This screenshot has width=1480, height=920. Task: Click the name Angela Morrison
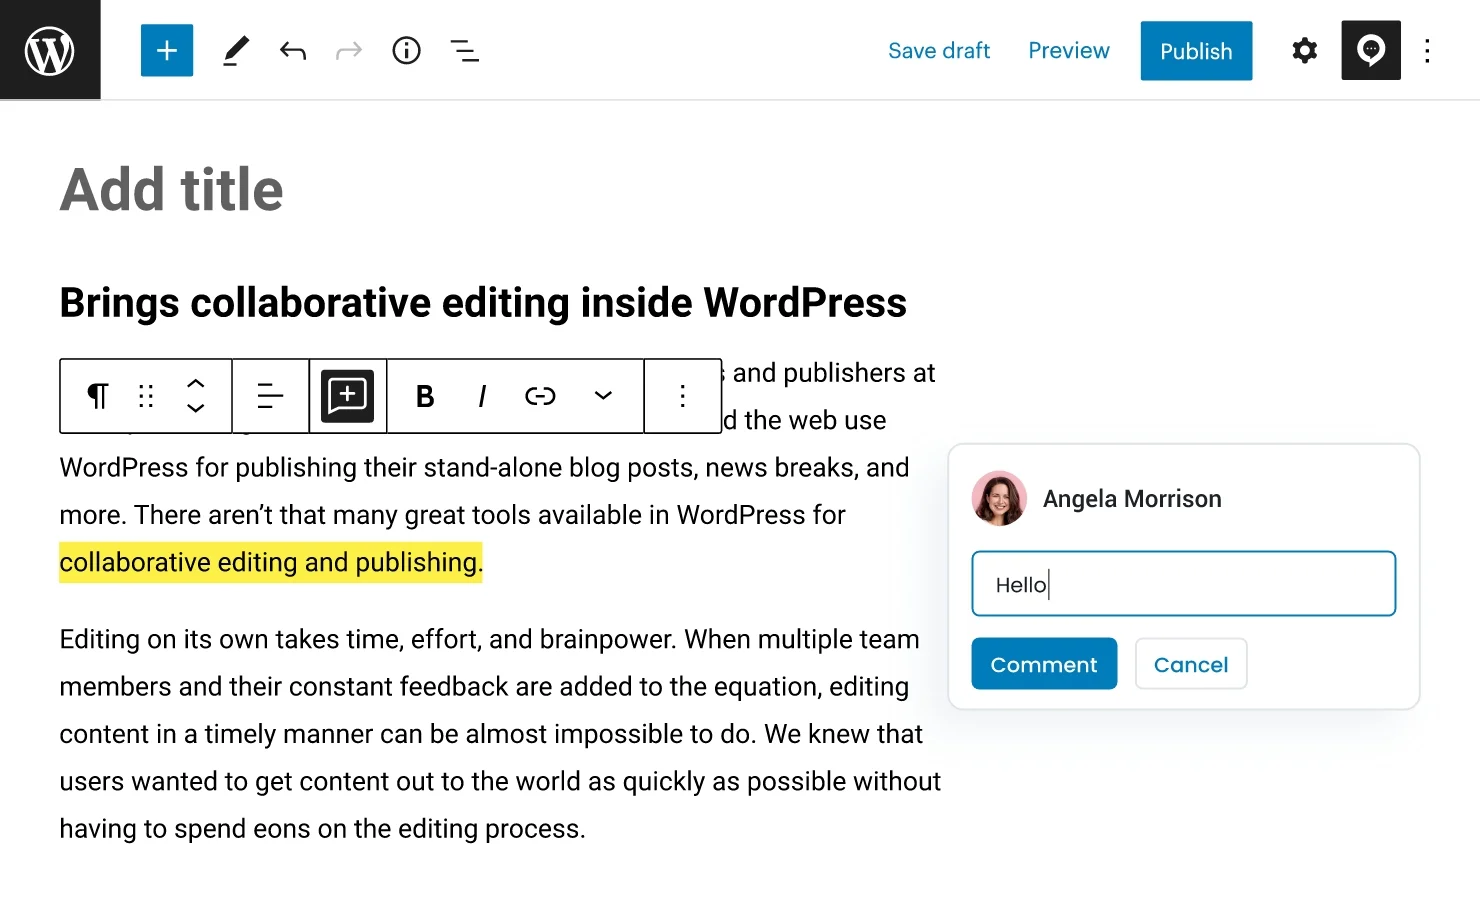point(1132,499)
